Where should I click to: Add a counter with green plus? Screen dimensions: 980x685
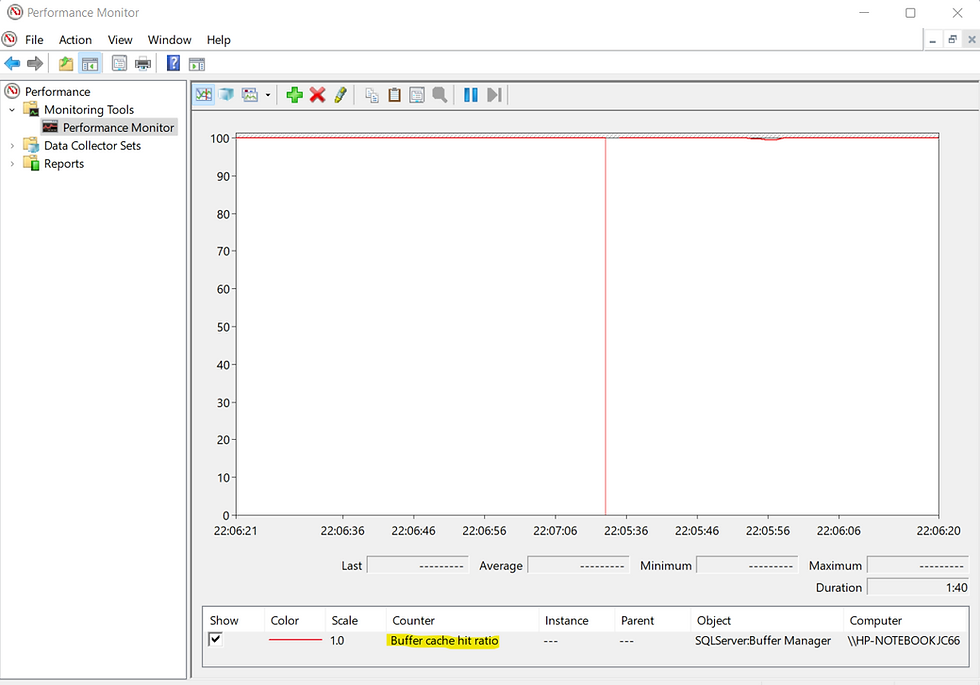294,95
